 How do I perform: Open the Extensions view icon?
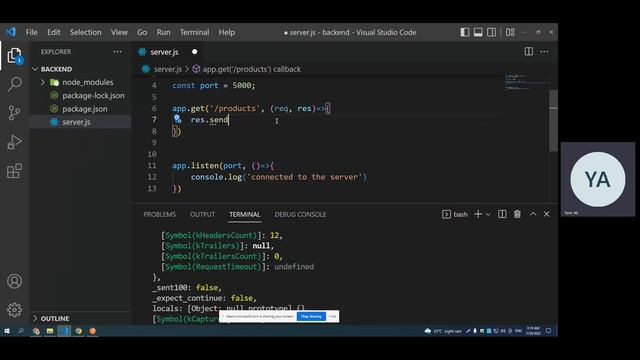pyautogui.click(x=14, y=171)
